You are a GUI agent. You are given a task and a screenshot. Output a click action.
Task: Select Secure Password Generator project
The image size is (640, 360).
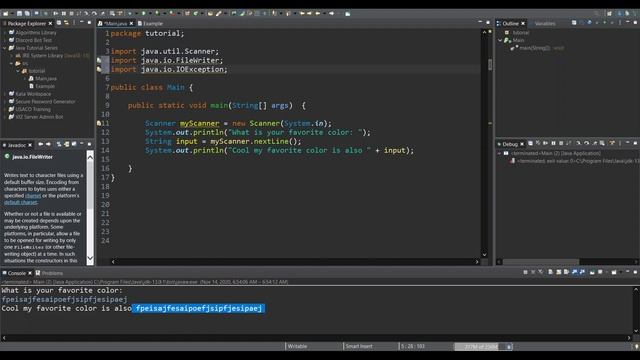coord(45,102)
